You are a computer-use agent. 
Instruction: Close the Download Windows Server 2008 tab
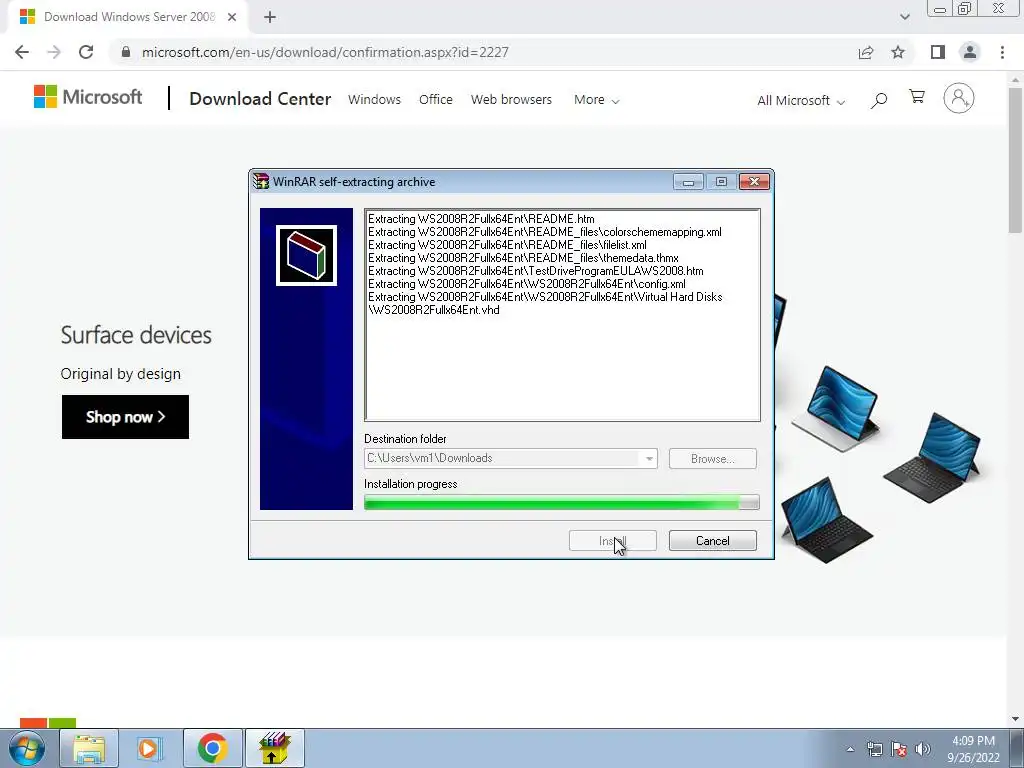232,17
